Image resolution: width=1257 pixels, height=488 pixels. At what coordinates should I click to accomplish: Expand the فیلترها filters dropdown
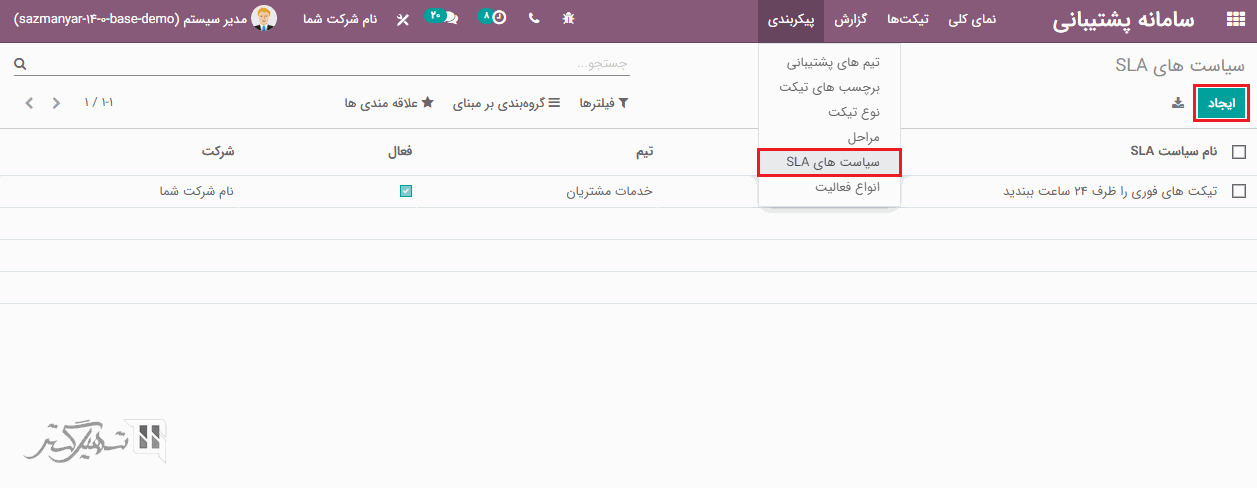coord(604,103)
